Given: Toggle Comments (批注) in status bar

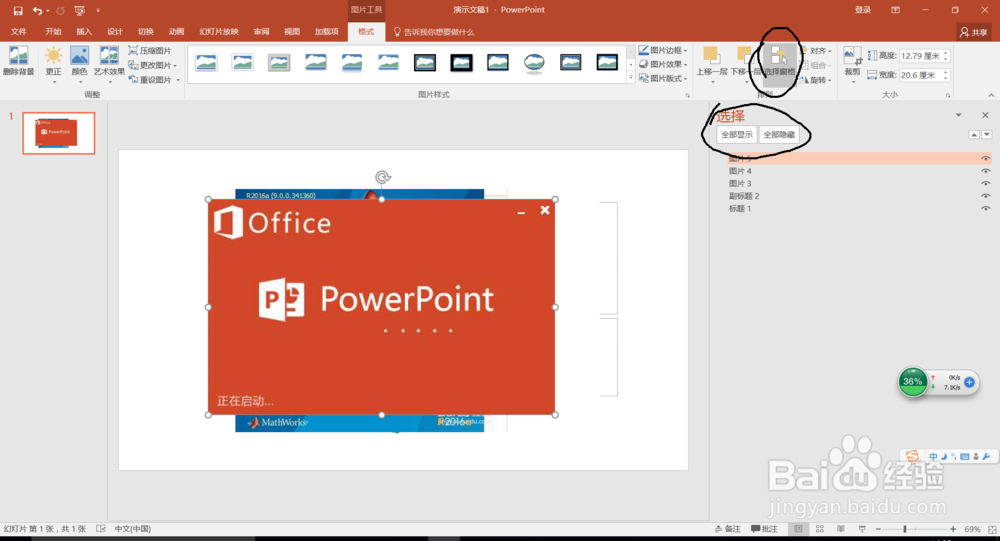Looking at the screenshot, I should coord(765,529).
